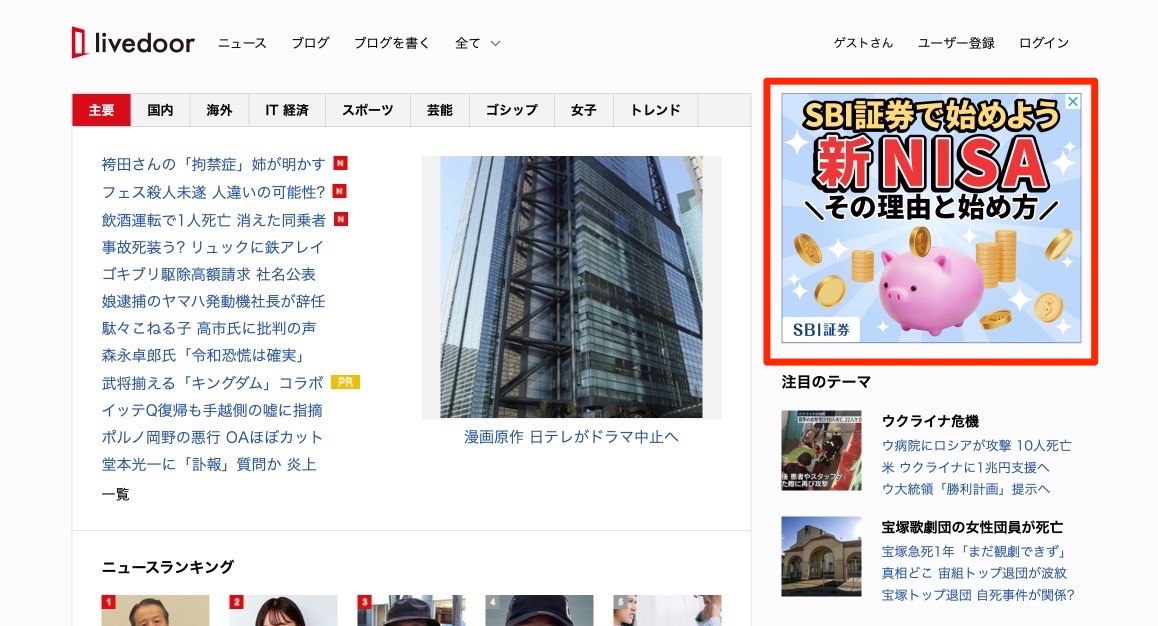
Task: Switch to the 芸能 tab
Action: click(x=439, y=110)
